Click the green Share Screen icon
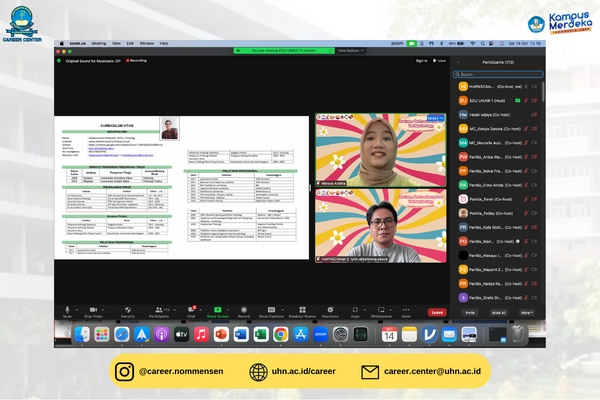Viewport: 600px width, 400px height. (x=219, y=307)
